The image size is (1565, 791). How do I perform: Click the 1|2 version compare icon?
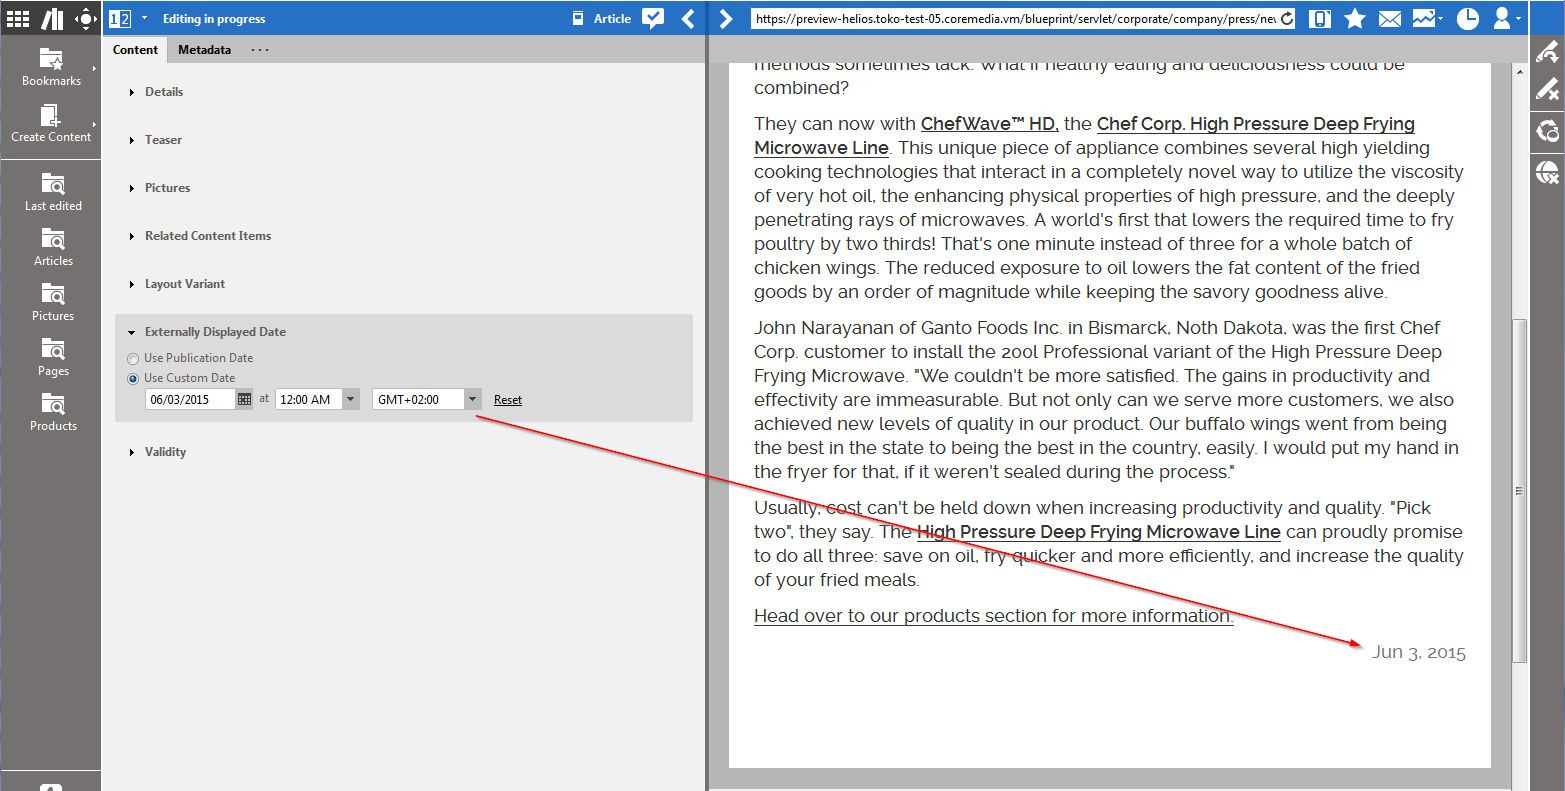click(120, 18)
